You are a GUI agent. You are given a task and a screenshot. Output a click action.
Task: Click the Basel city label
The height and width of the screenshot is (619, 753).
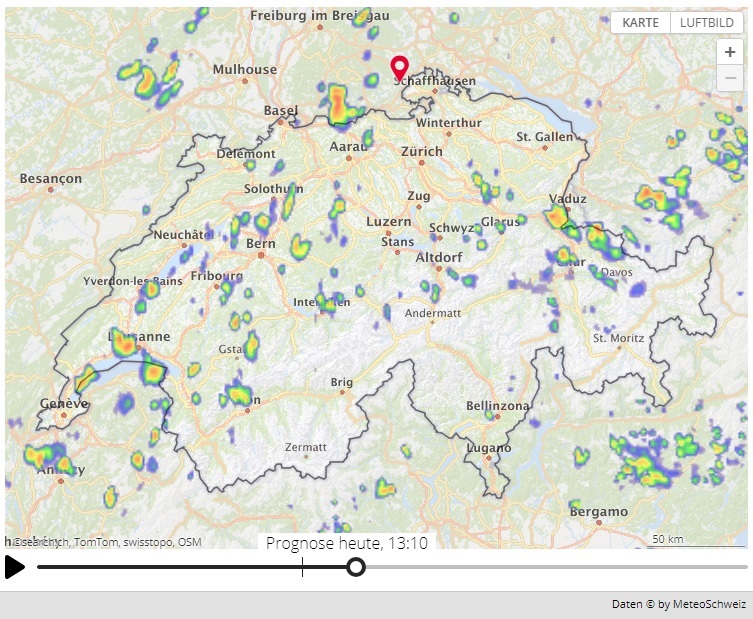(x=281, y=110)
